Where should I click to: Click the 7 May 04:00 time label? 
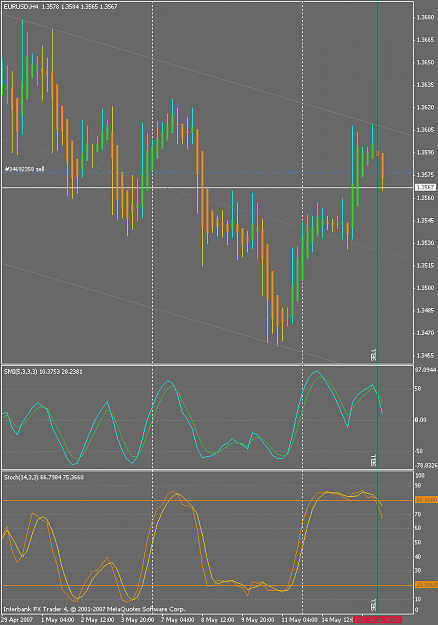[178, 620]
